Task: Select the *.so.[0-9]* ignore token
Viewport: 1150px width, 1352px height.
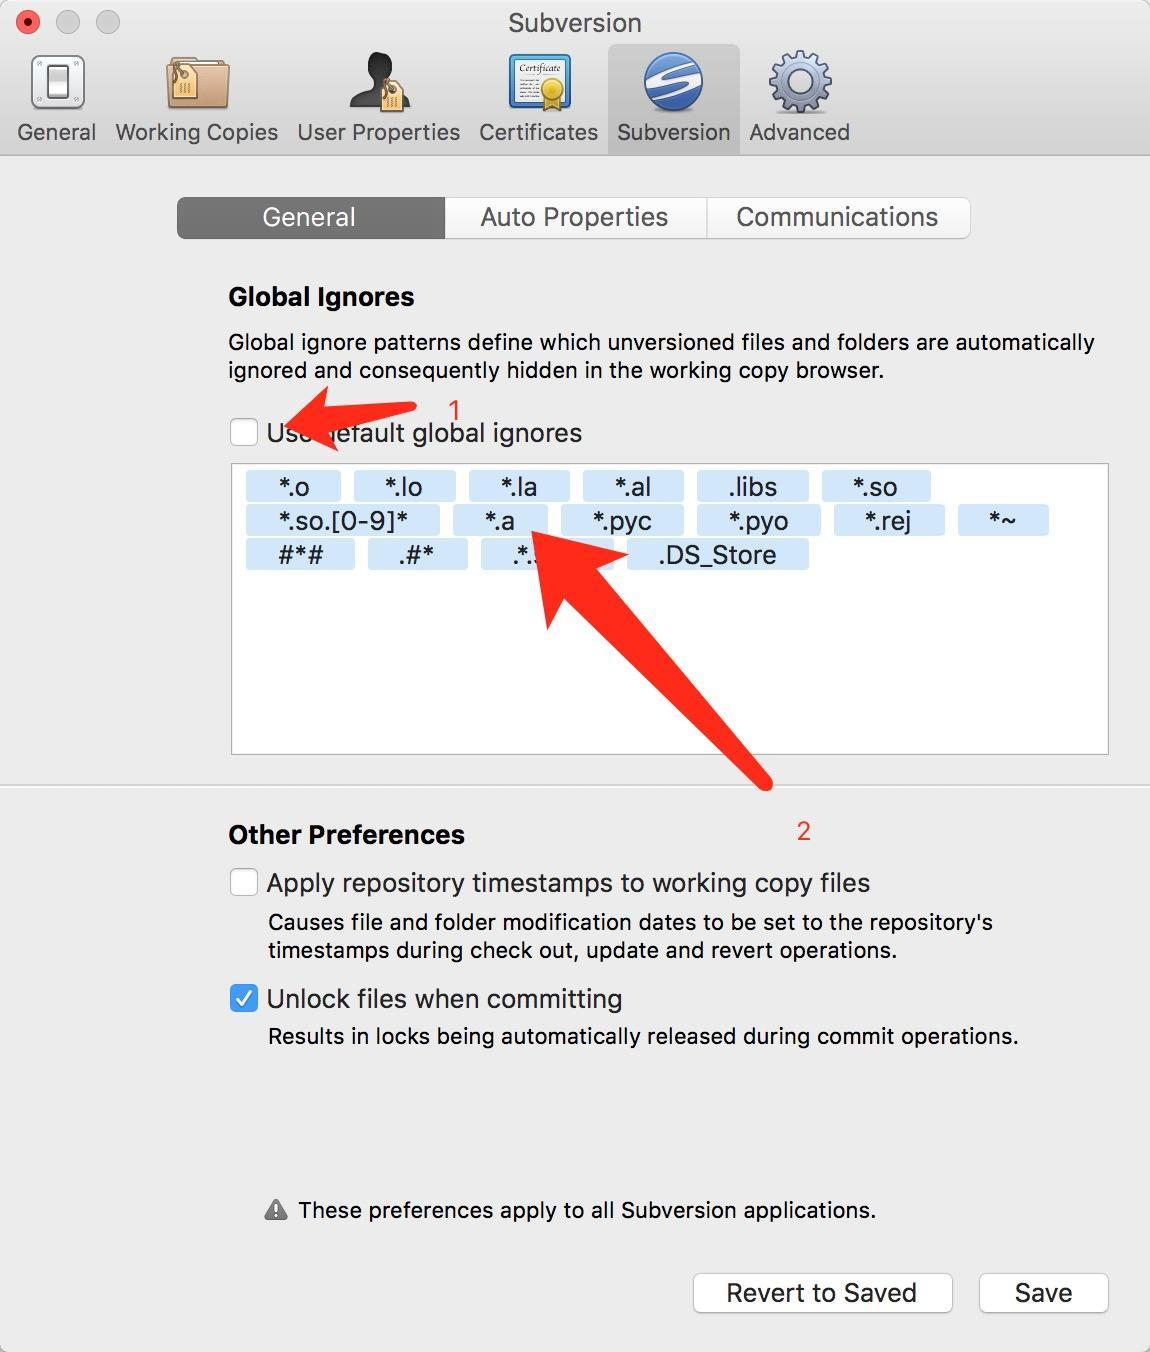Action: click(343, 520)
